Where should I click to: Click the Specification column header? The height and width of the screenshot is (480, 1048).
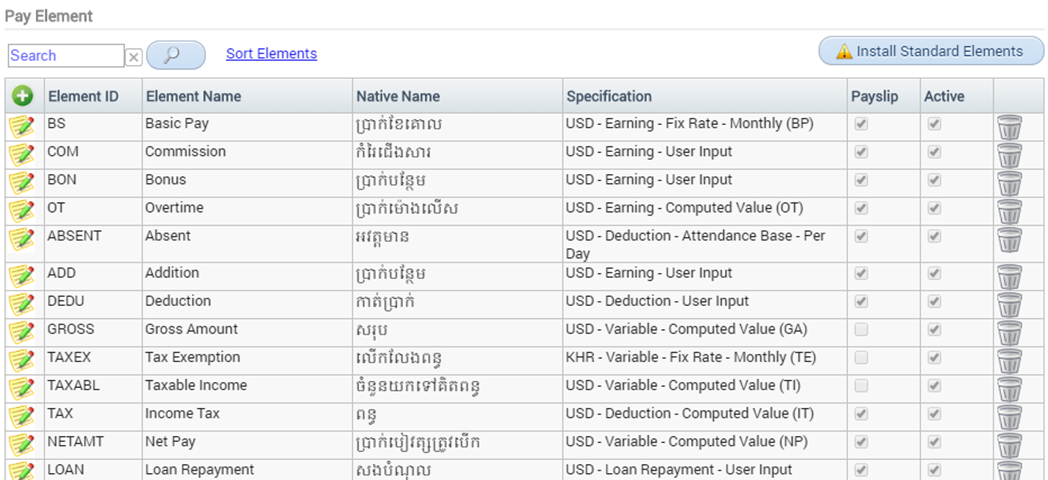click(x=609, y=96)
